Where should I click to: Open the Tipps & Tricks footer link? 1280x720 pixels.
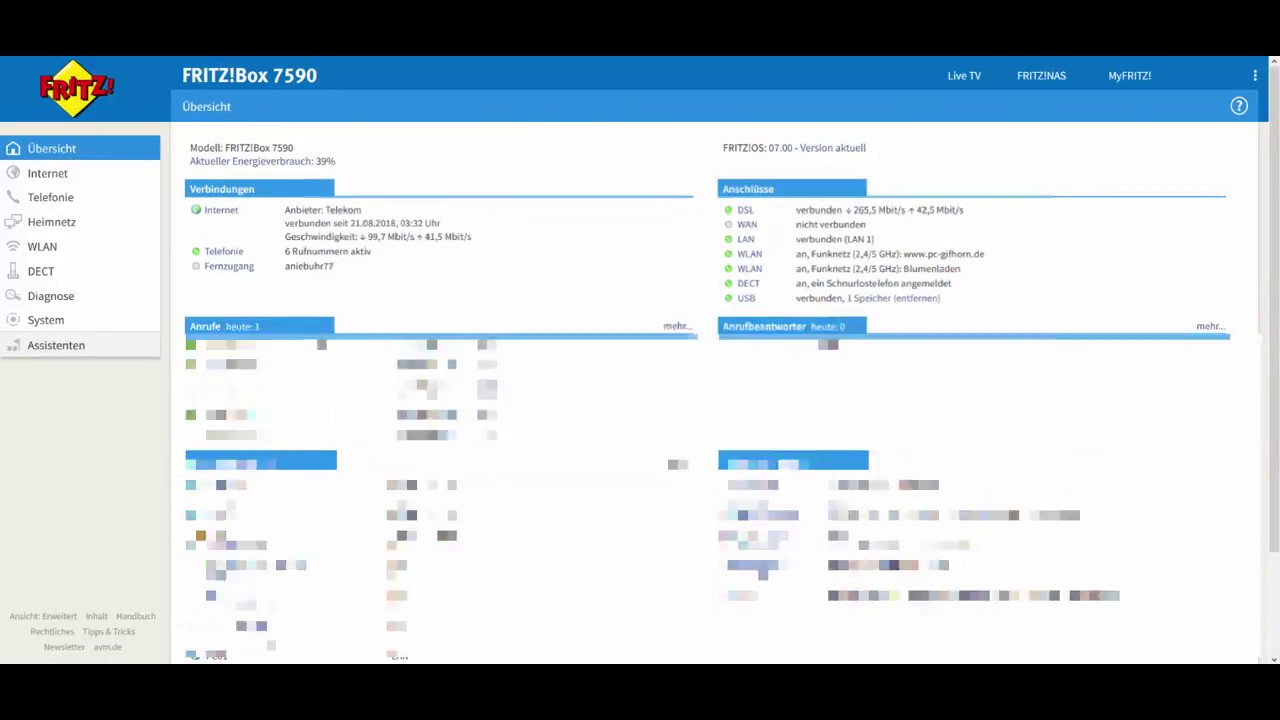(x=109, y=632)
